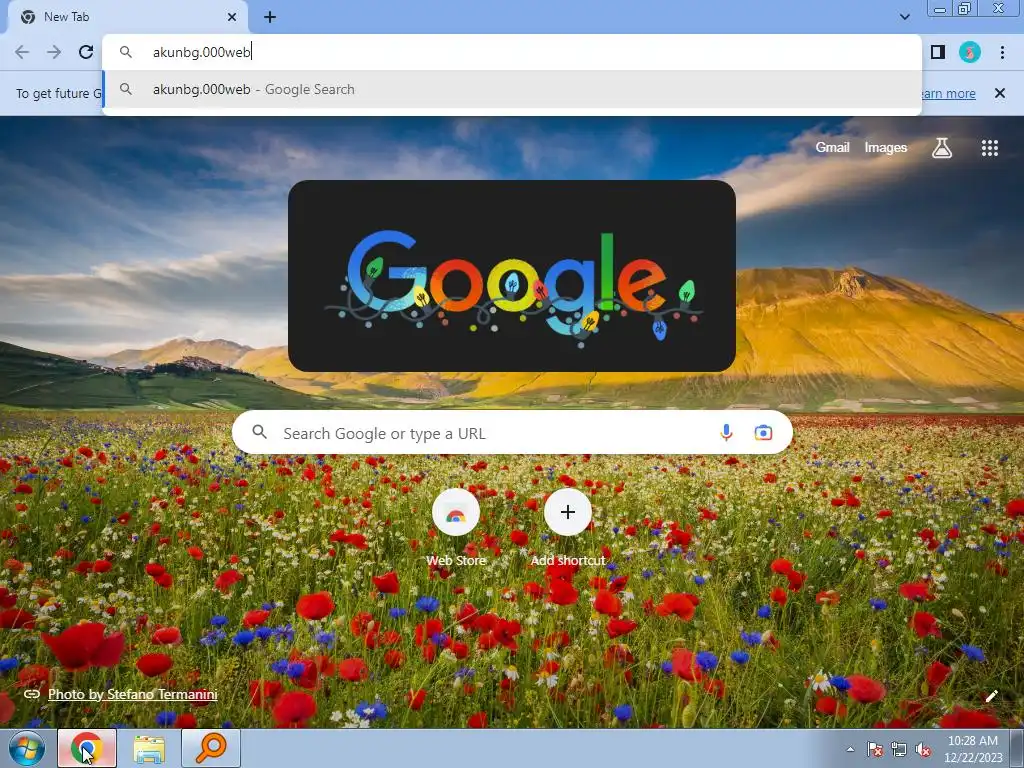1024x768 pixels.
Task: Open Photo by Stefano Termanini link
Action: [133, 694]
